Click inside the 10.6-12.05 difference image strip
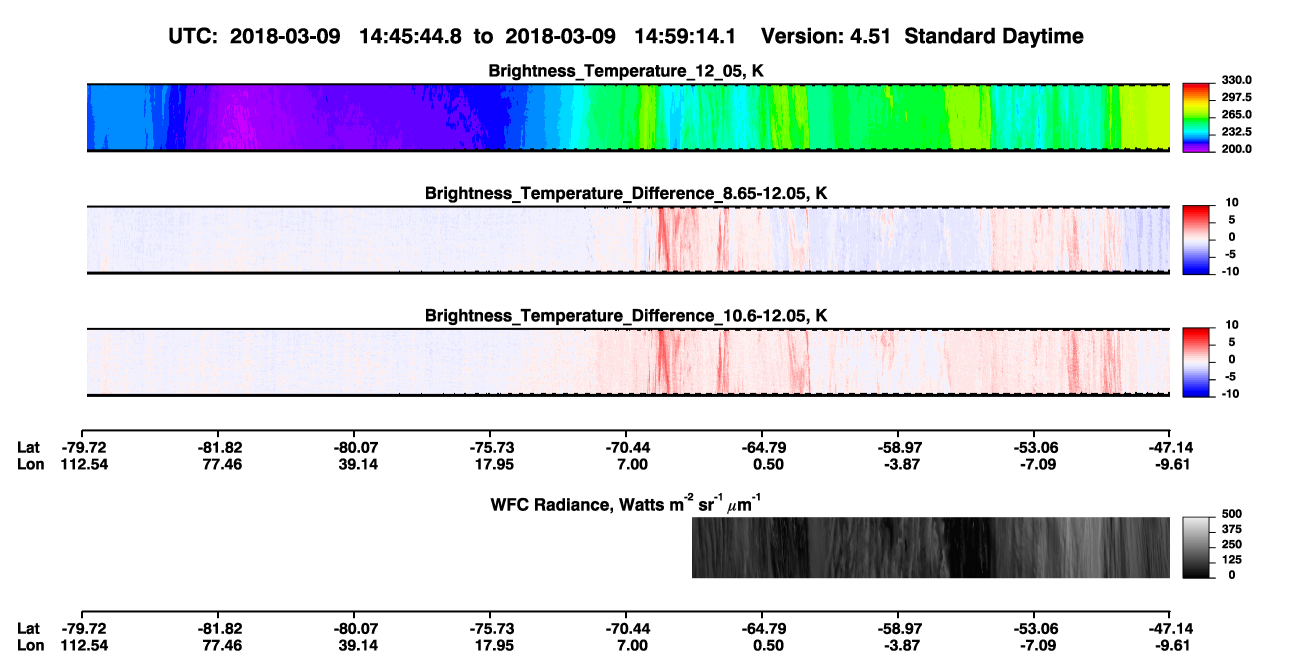 pos(628,362)
